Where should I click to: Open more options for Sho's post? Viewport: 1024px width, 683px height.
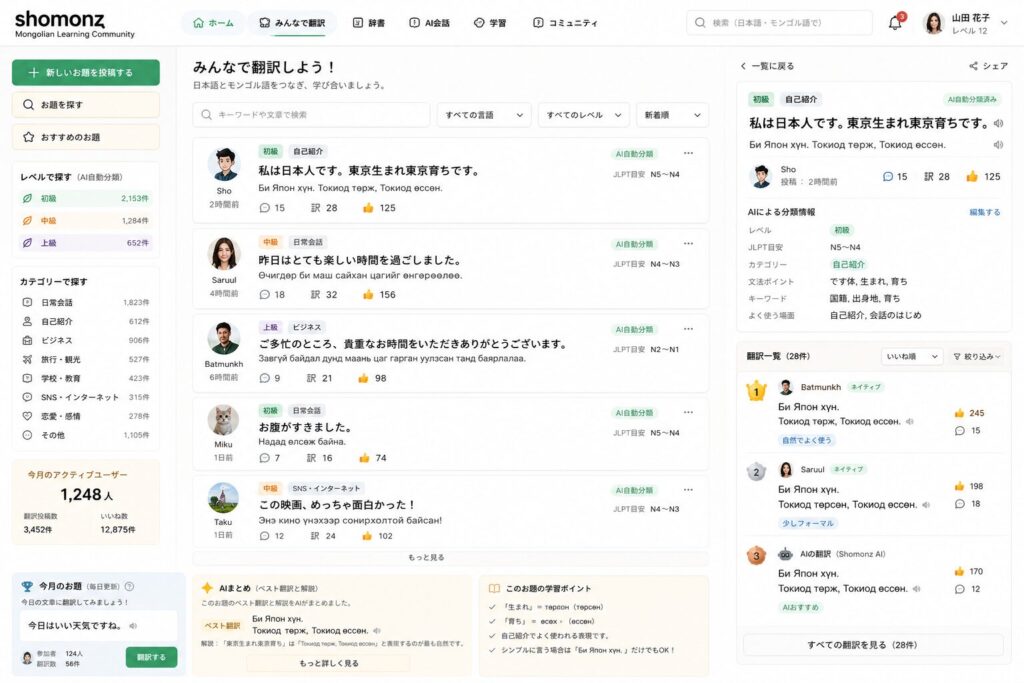coord(688,153)
